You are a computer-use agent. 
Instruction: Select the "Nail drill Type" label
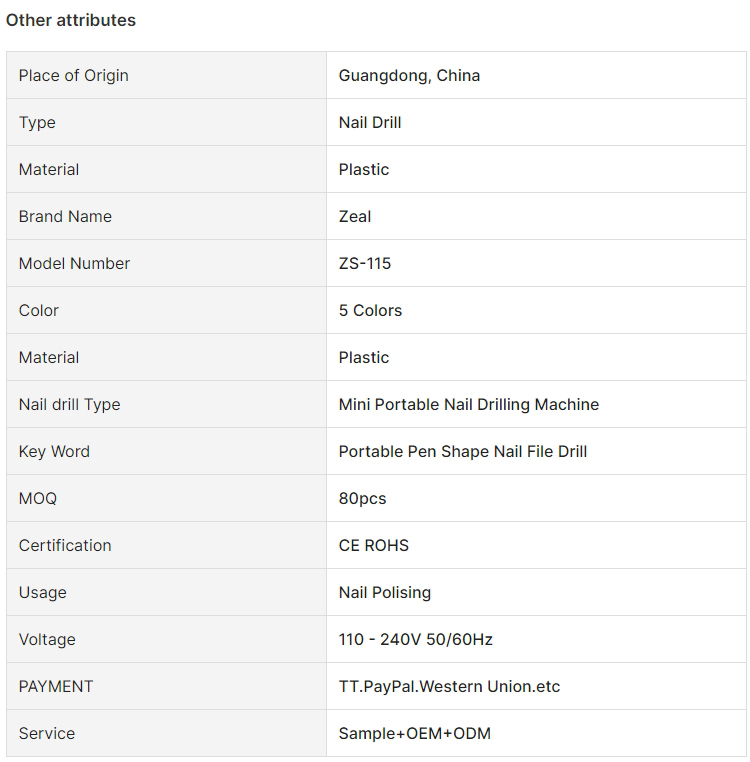pos(69,405)
